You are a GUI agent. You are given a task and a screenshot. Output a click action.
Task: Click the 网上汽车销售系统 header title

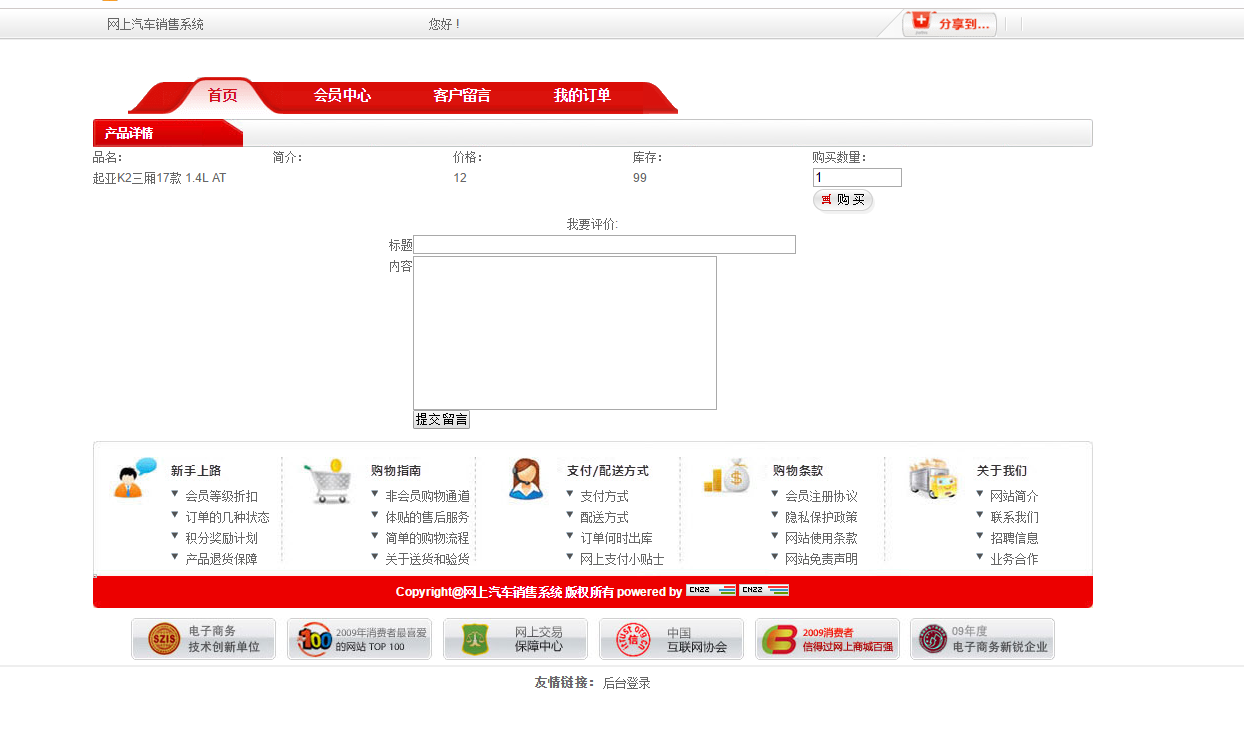pos(155,24)
